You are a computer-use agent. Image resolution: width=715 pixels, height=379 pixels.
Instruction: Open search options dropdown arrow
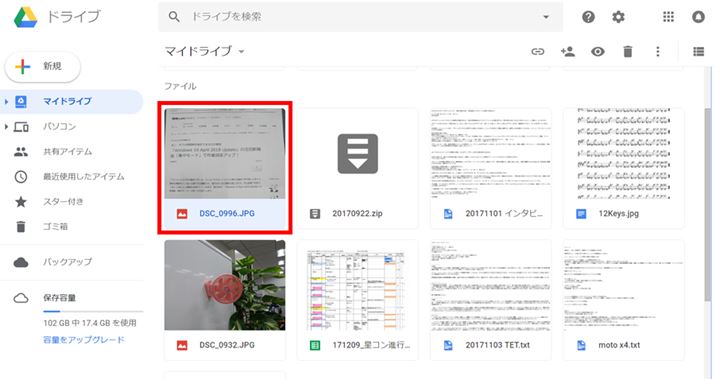[x=546, y=17]
